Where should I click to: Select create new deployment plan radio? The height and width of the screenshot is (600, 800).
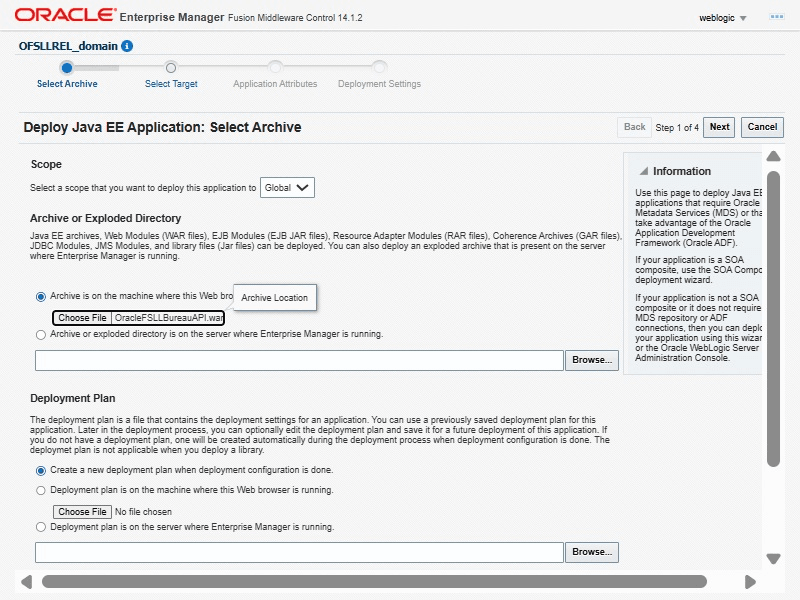[x=41, y=470]
